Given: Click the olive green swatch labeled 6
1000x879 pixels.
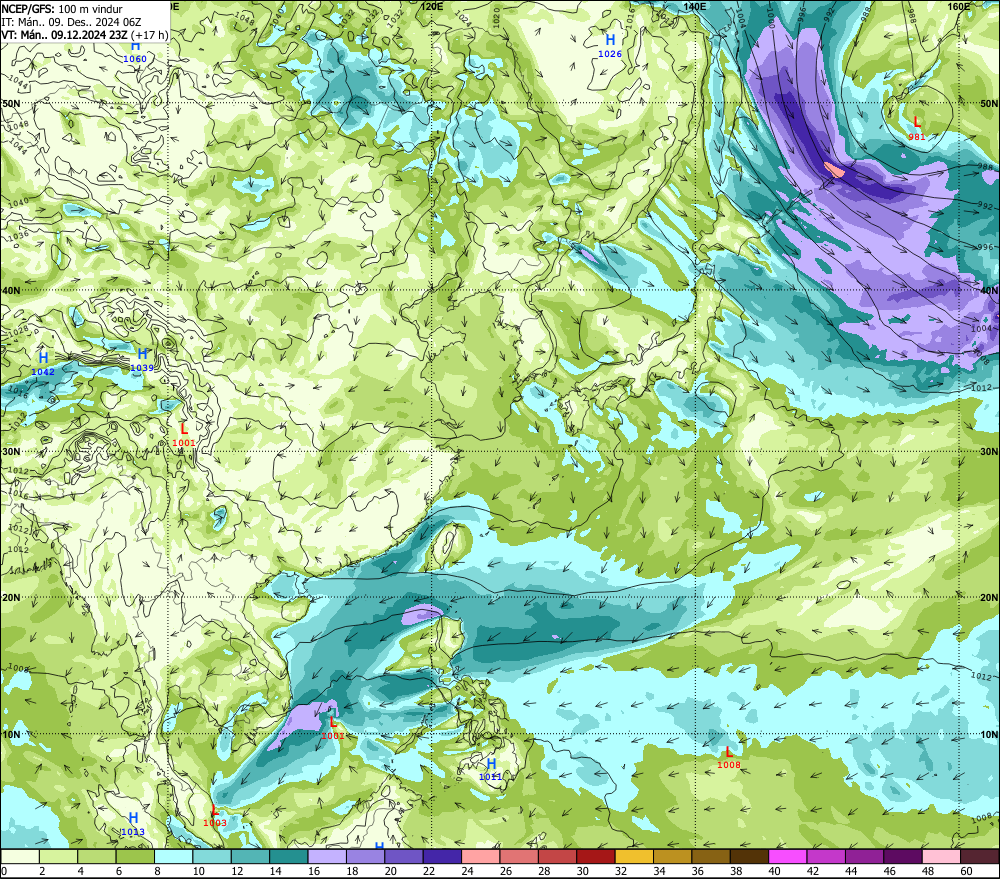Looking at the screenshot, I should click(135, 857).
